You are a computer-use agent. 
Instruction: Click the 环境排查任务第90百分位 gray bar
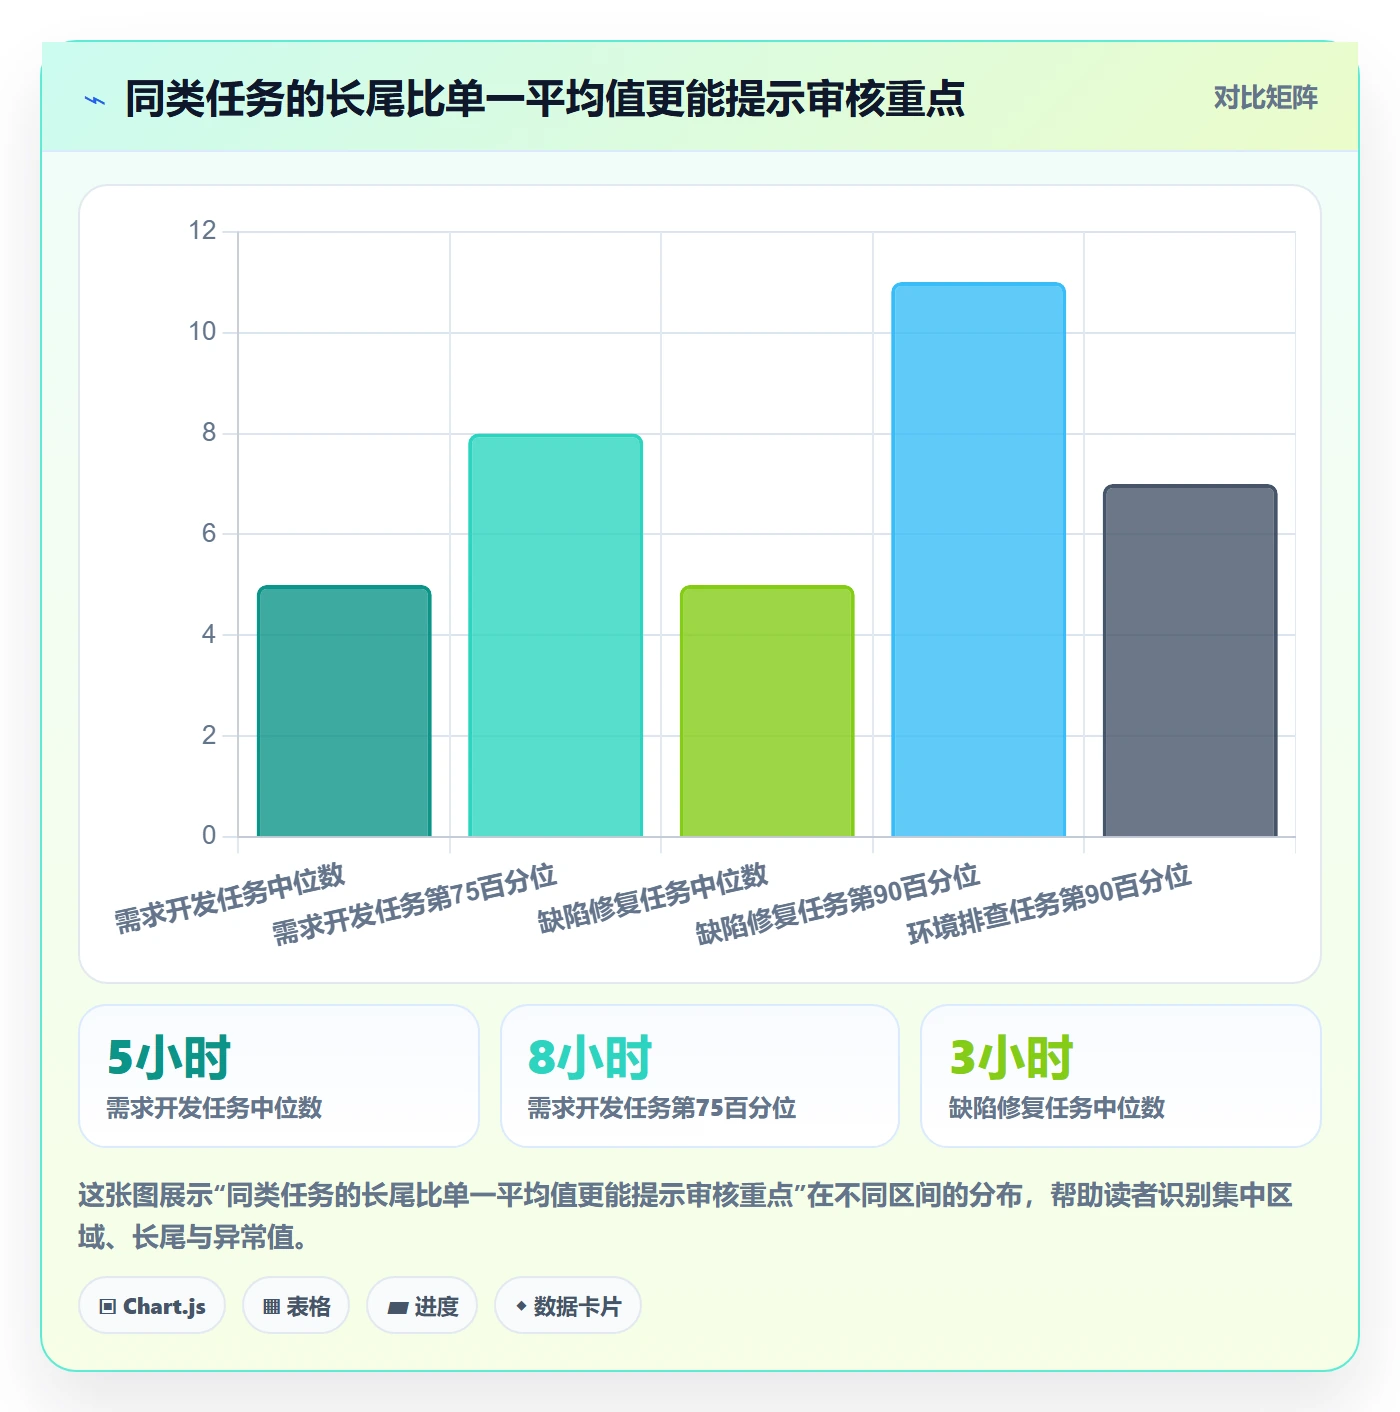coord(1190,661)
